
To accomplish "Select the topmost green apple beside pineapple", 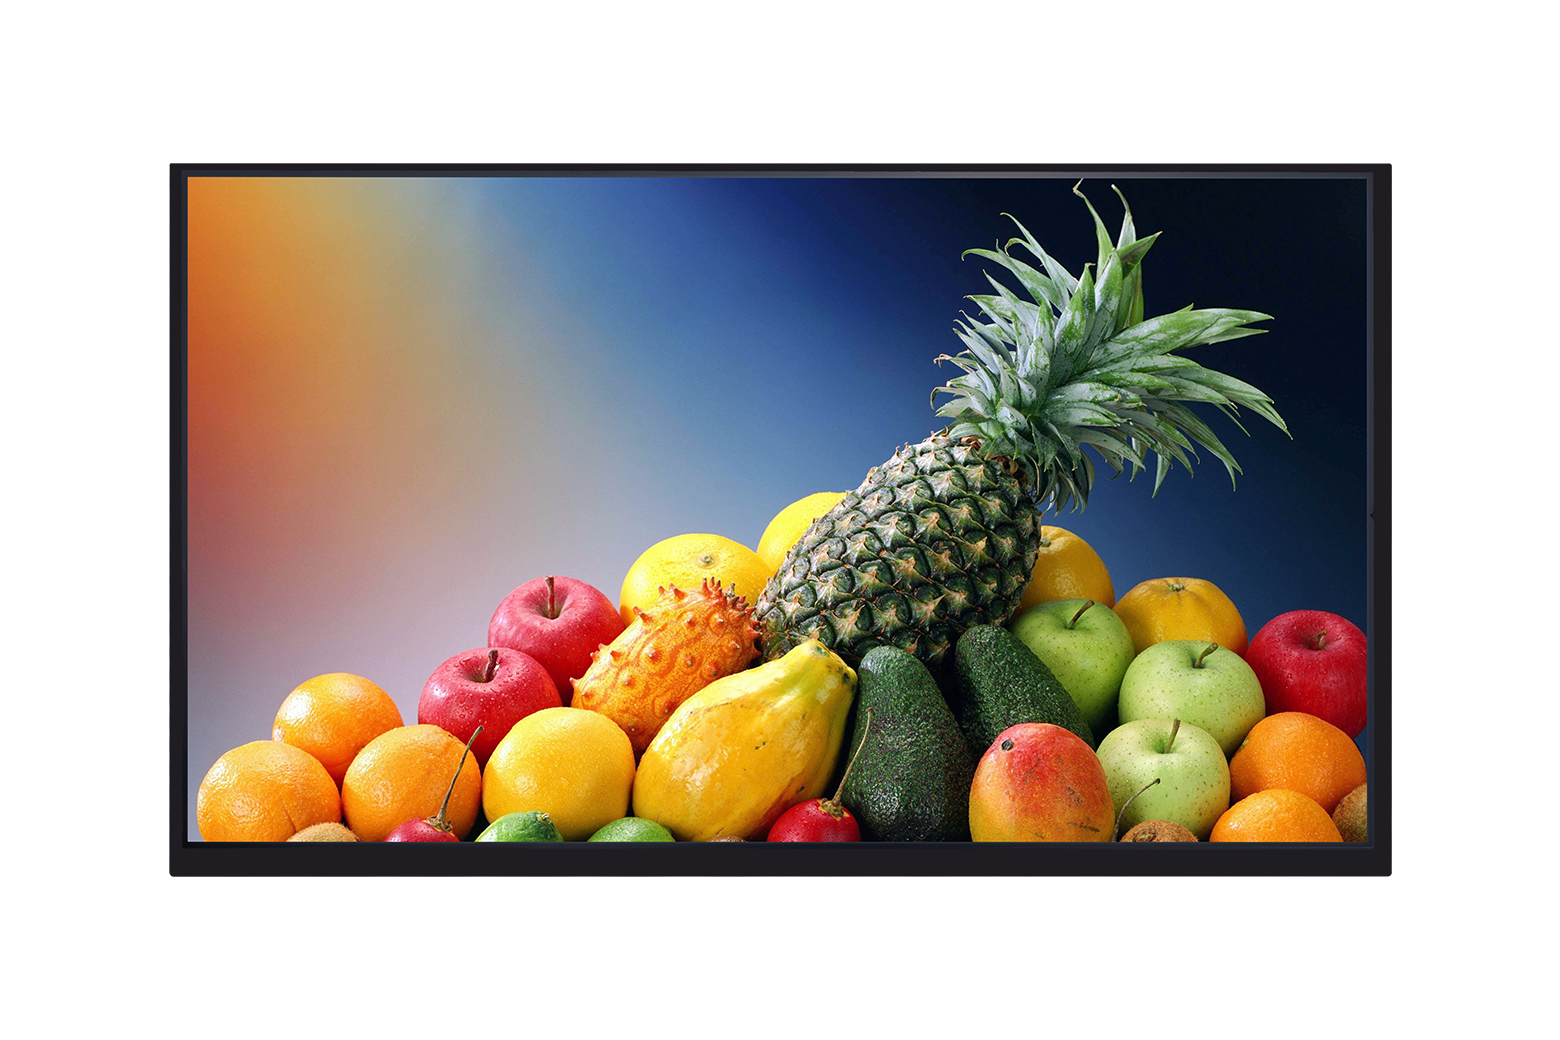I will click(1075, 650).
